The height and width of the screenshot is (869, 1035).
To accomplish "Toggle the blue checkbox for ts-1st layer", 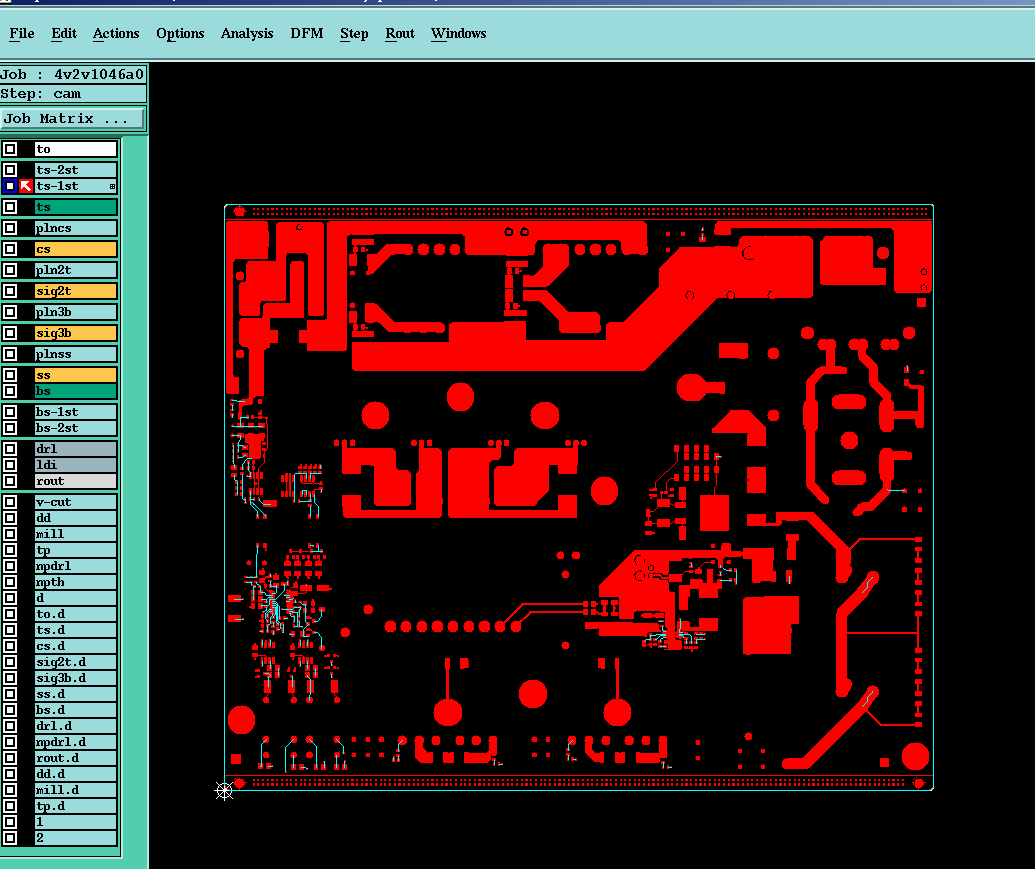I will 10,186.
